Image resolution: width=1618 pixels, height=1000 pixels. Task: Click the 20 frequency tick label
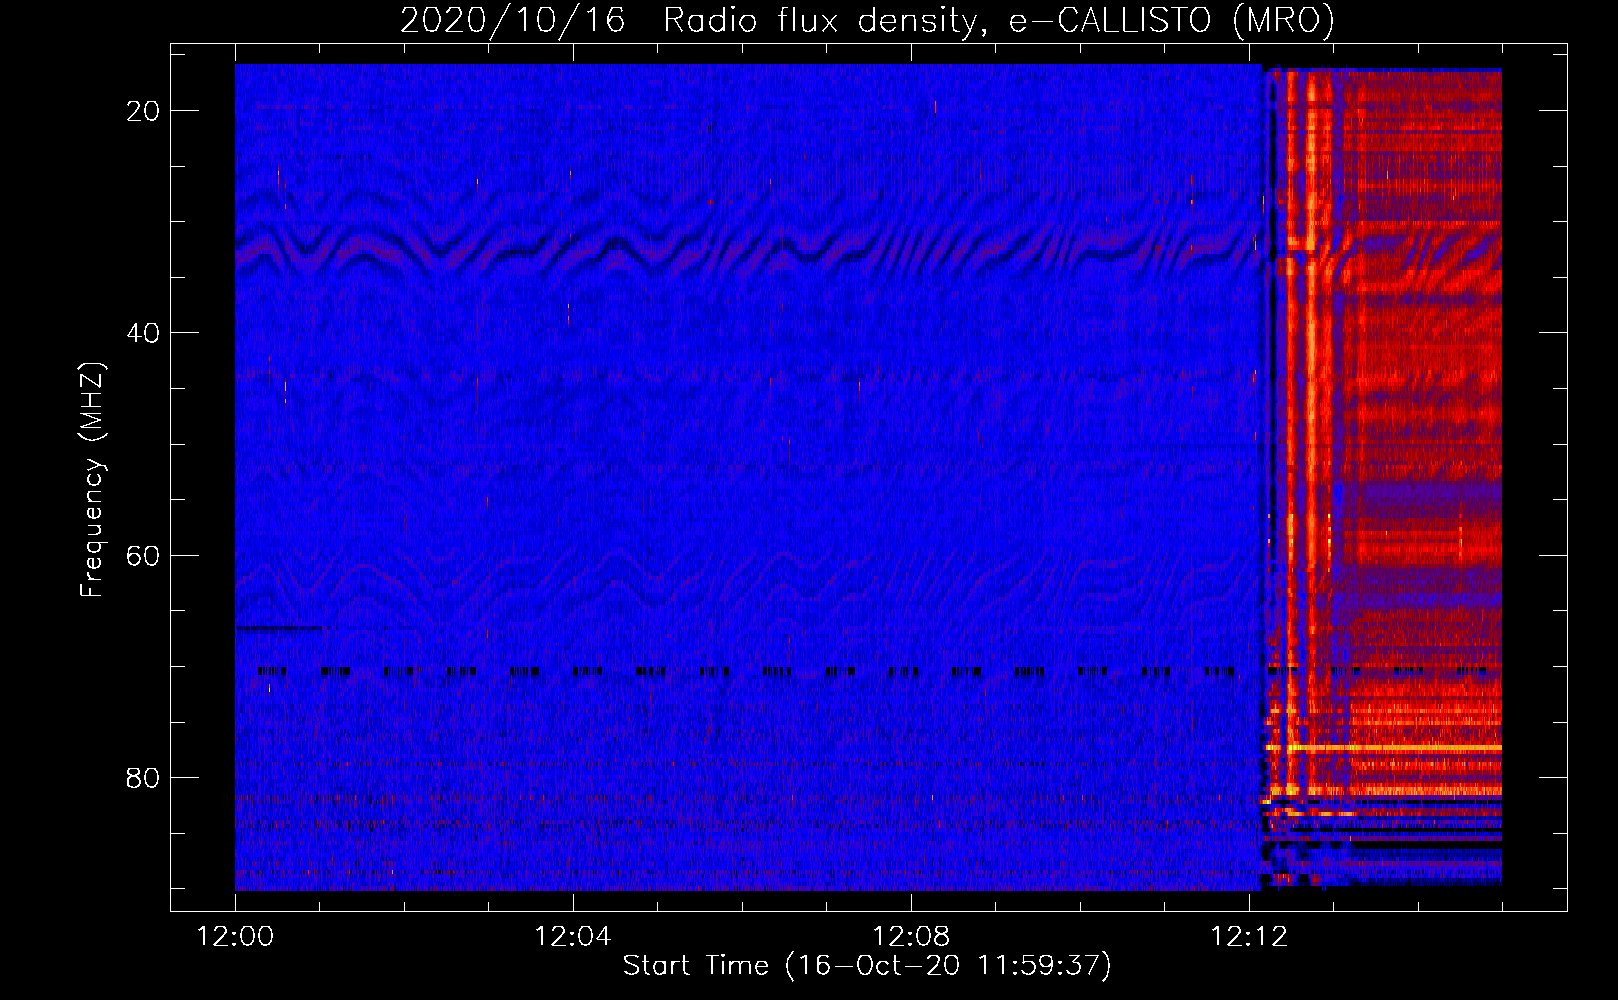pyautogui.click(x=143, y=111)
